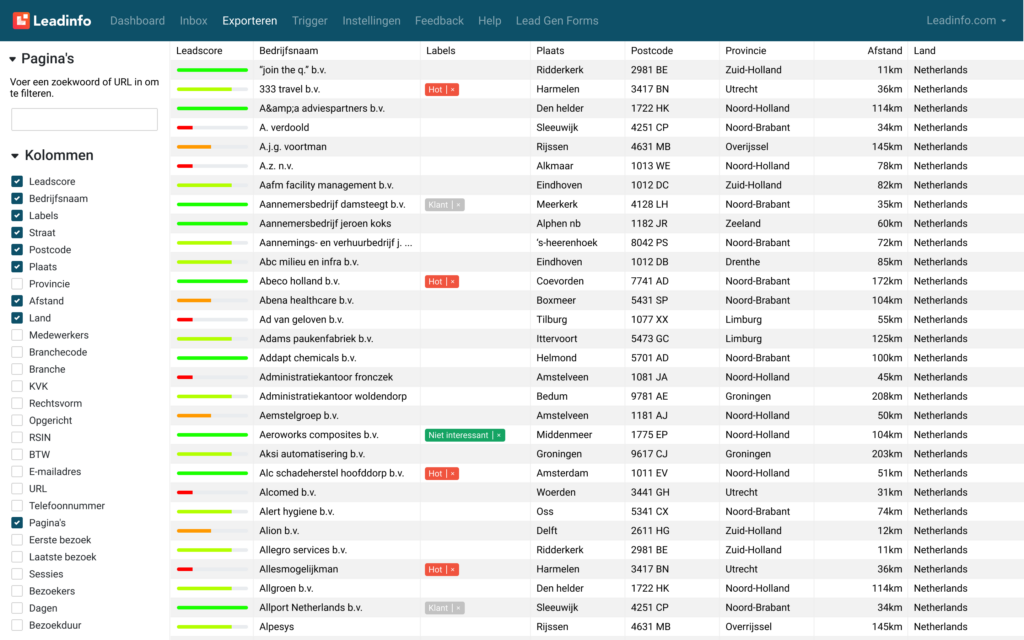1024x640 pixels.
Task: Check the Telefoonnummer checkbox
Action: click(x=17, y=505)
